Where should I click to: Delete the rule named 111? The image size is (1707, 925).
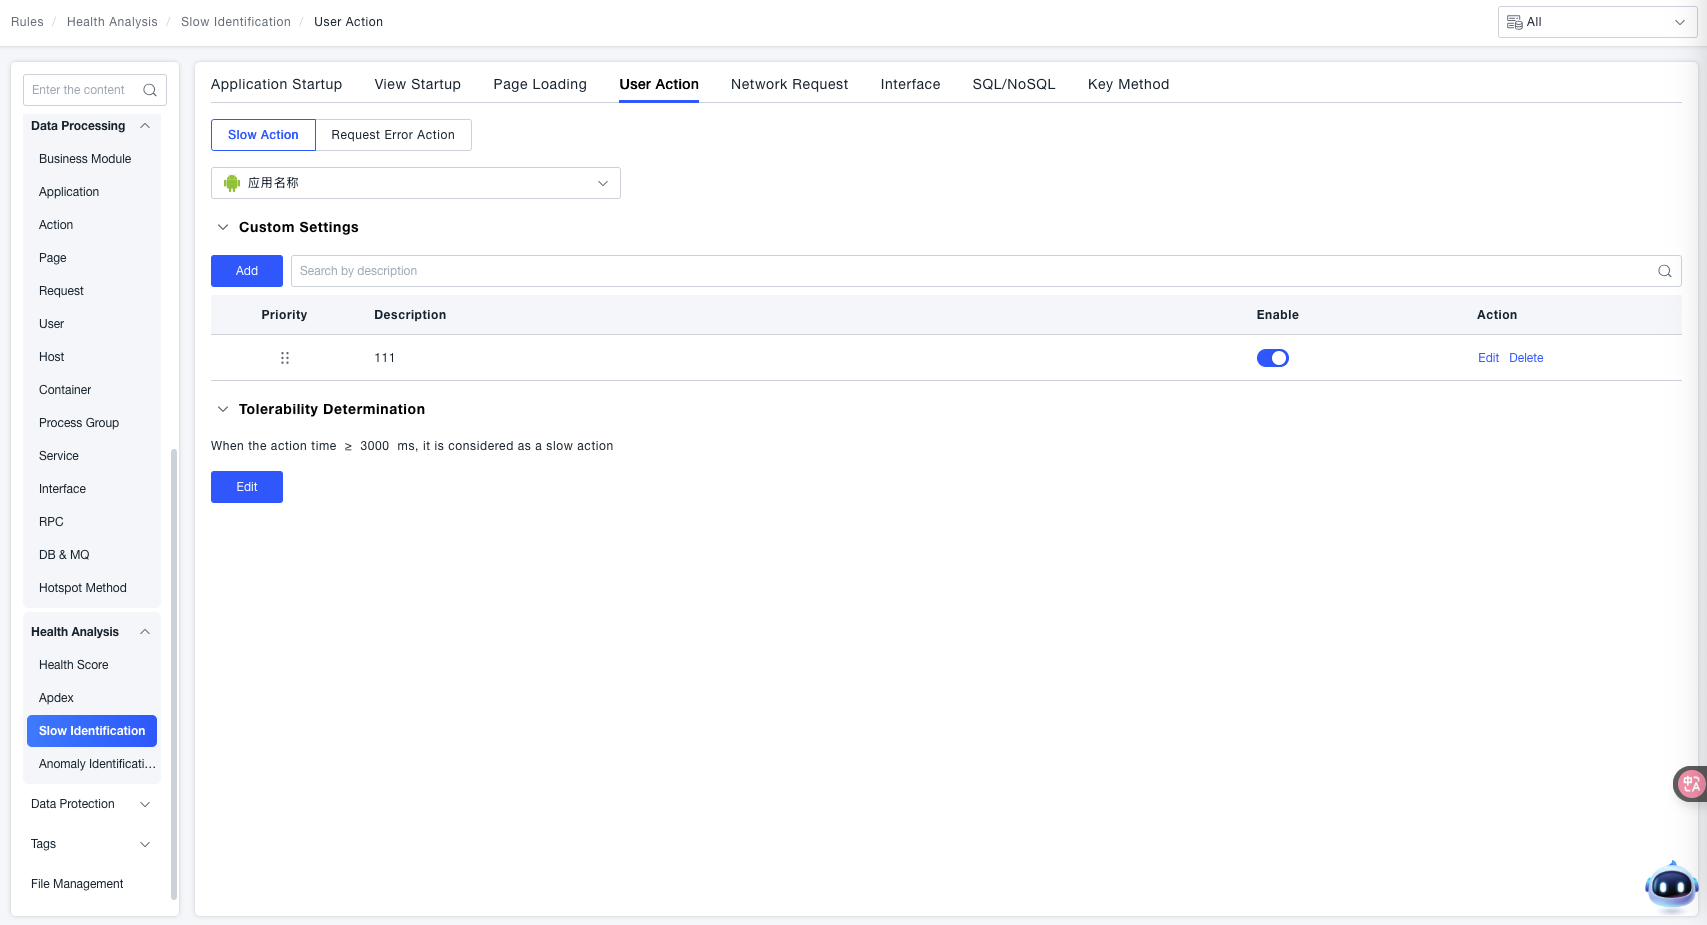click(x=1526, y=358)
